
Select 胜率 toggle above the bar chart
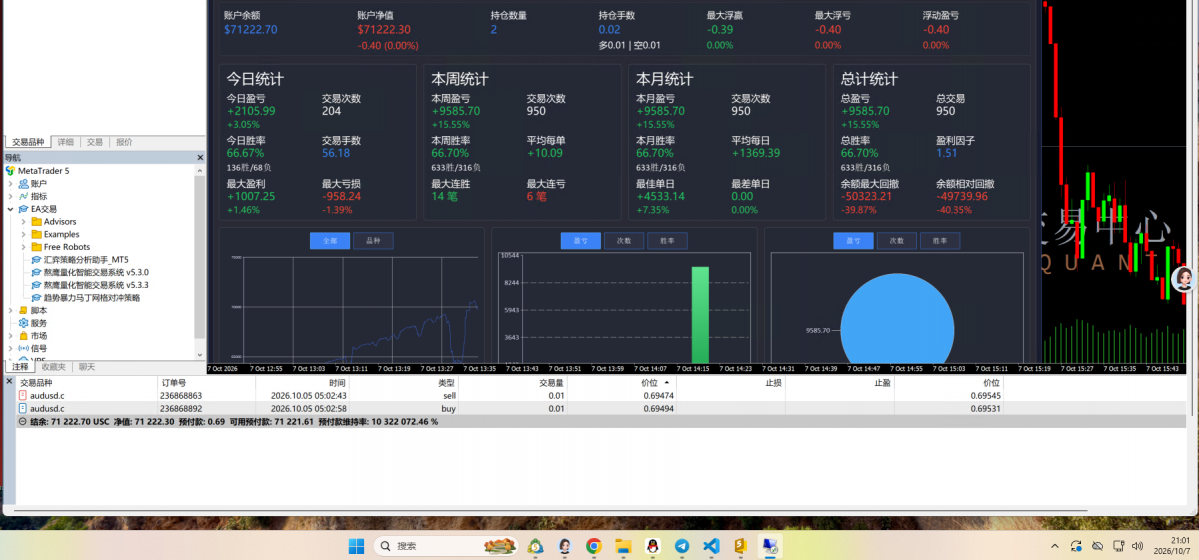[x=668, y=240]
